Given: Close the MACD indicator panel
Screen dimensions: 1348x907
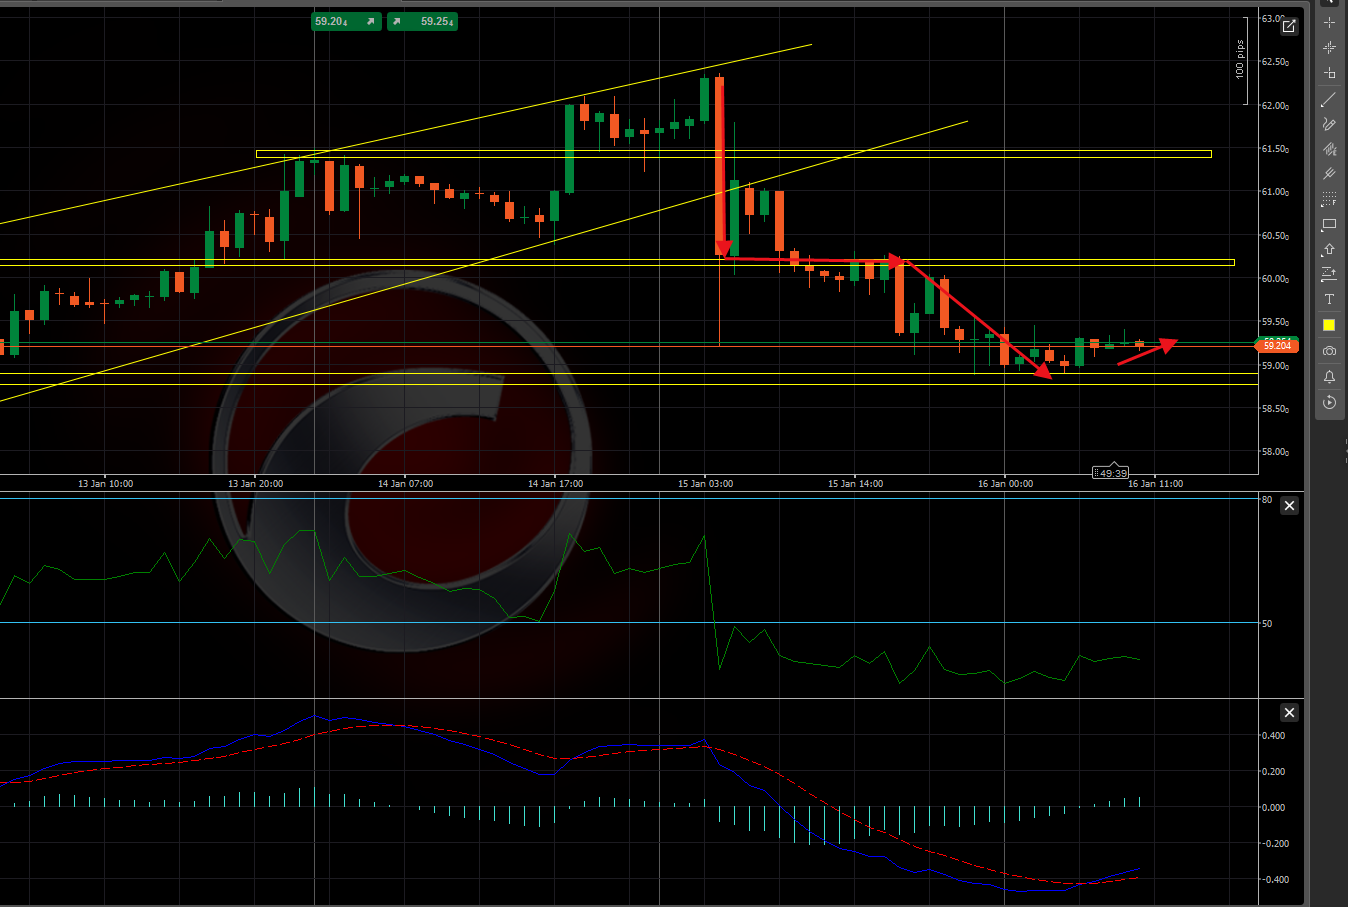Looking at the screenshot, I should coord(1289,713).
